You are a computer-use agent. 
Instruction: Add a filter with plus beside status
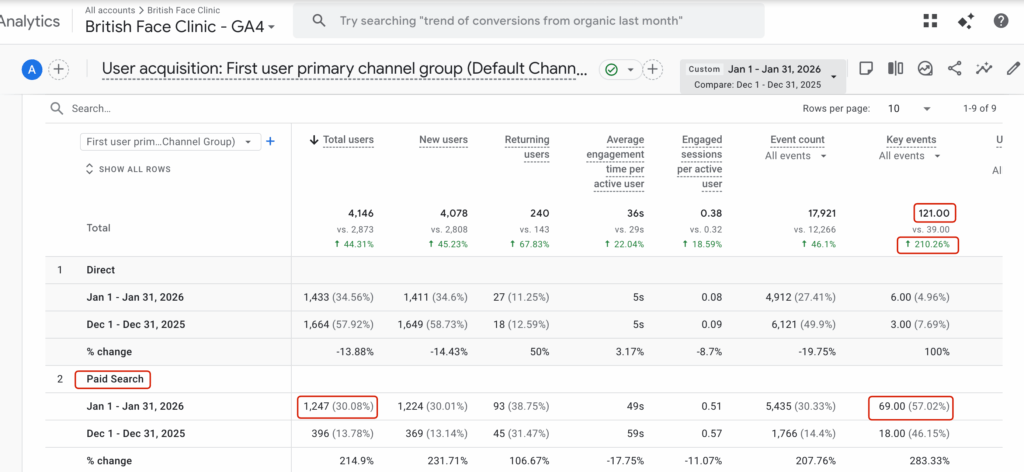[x=652, y=69]
